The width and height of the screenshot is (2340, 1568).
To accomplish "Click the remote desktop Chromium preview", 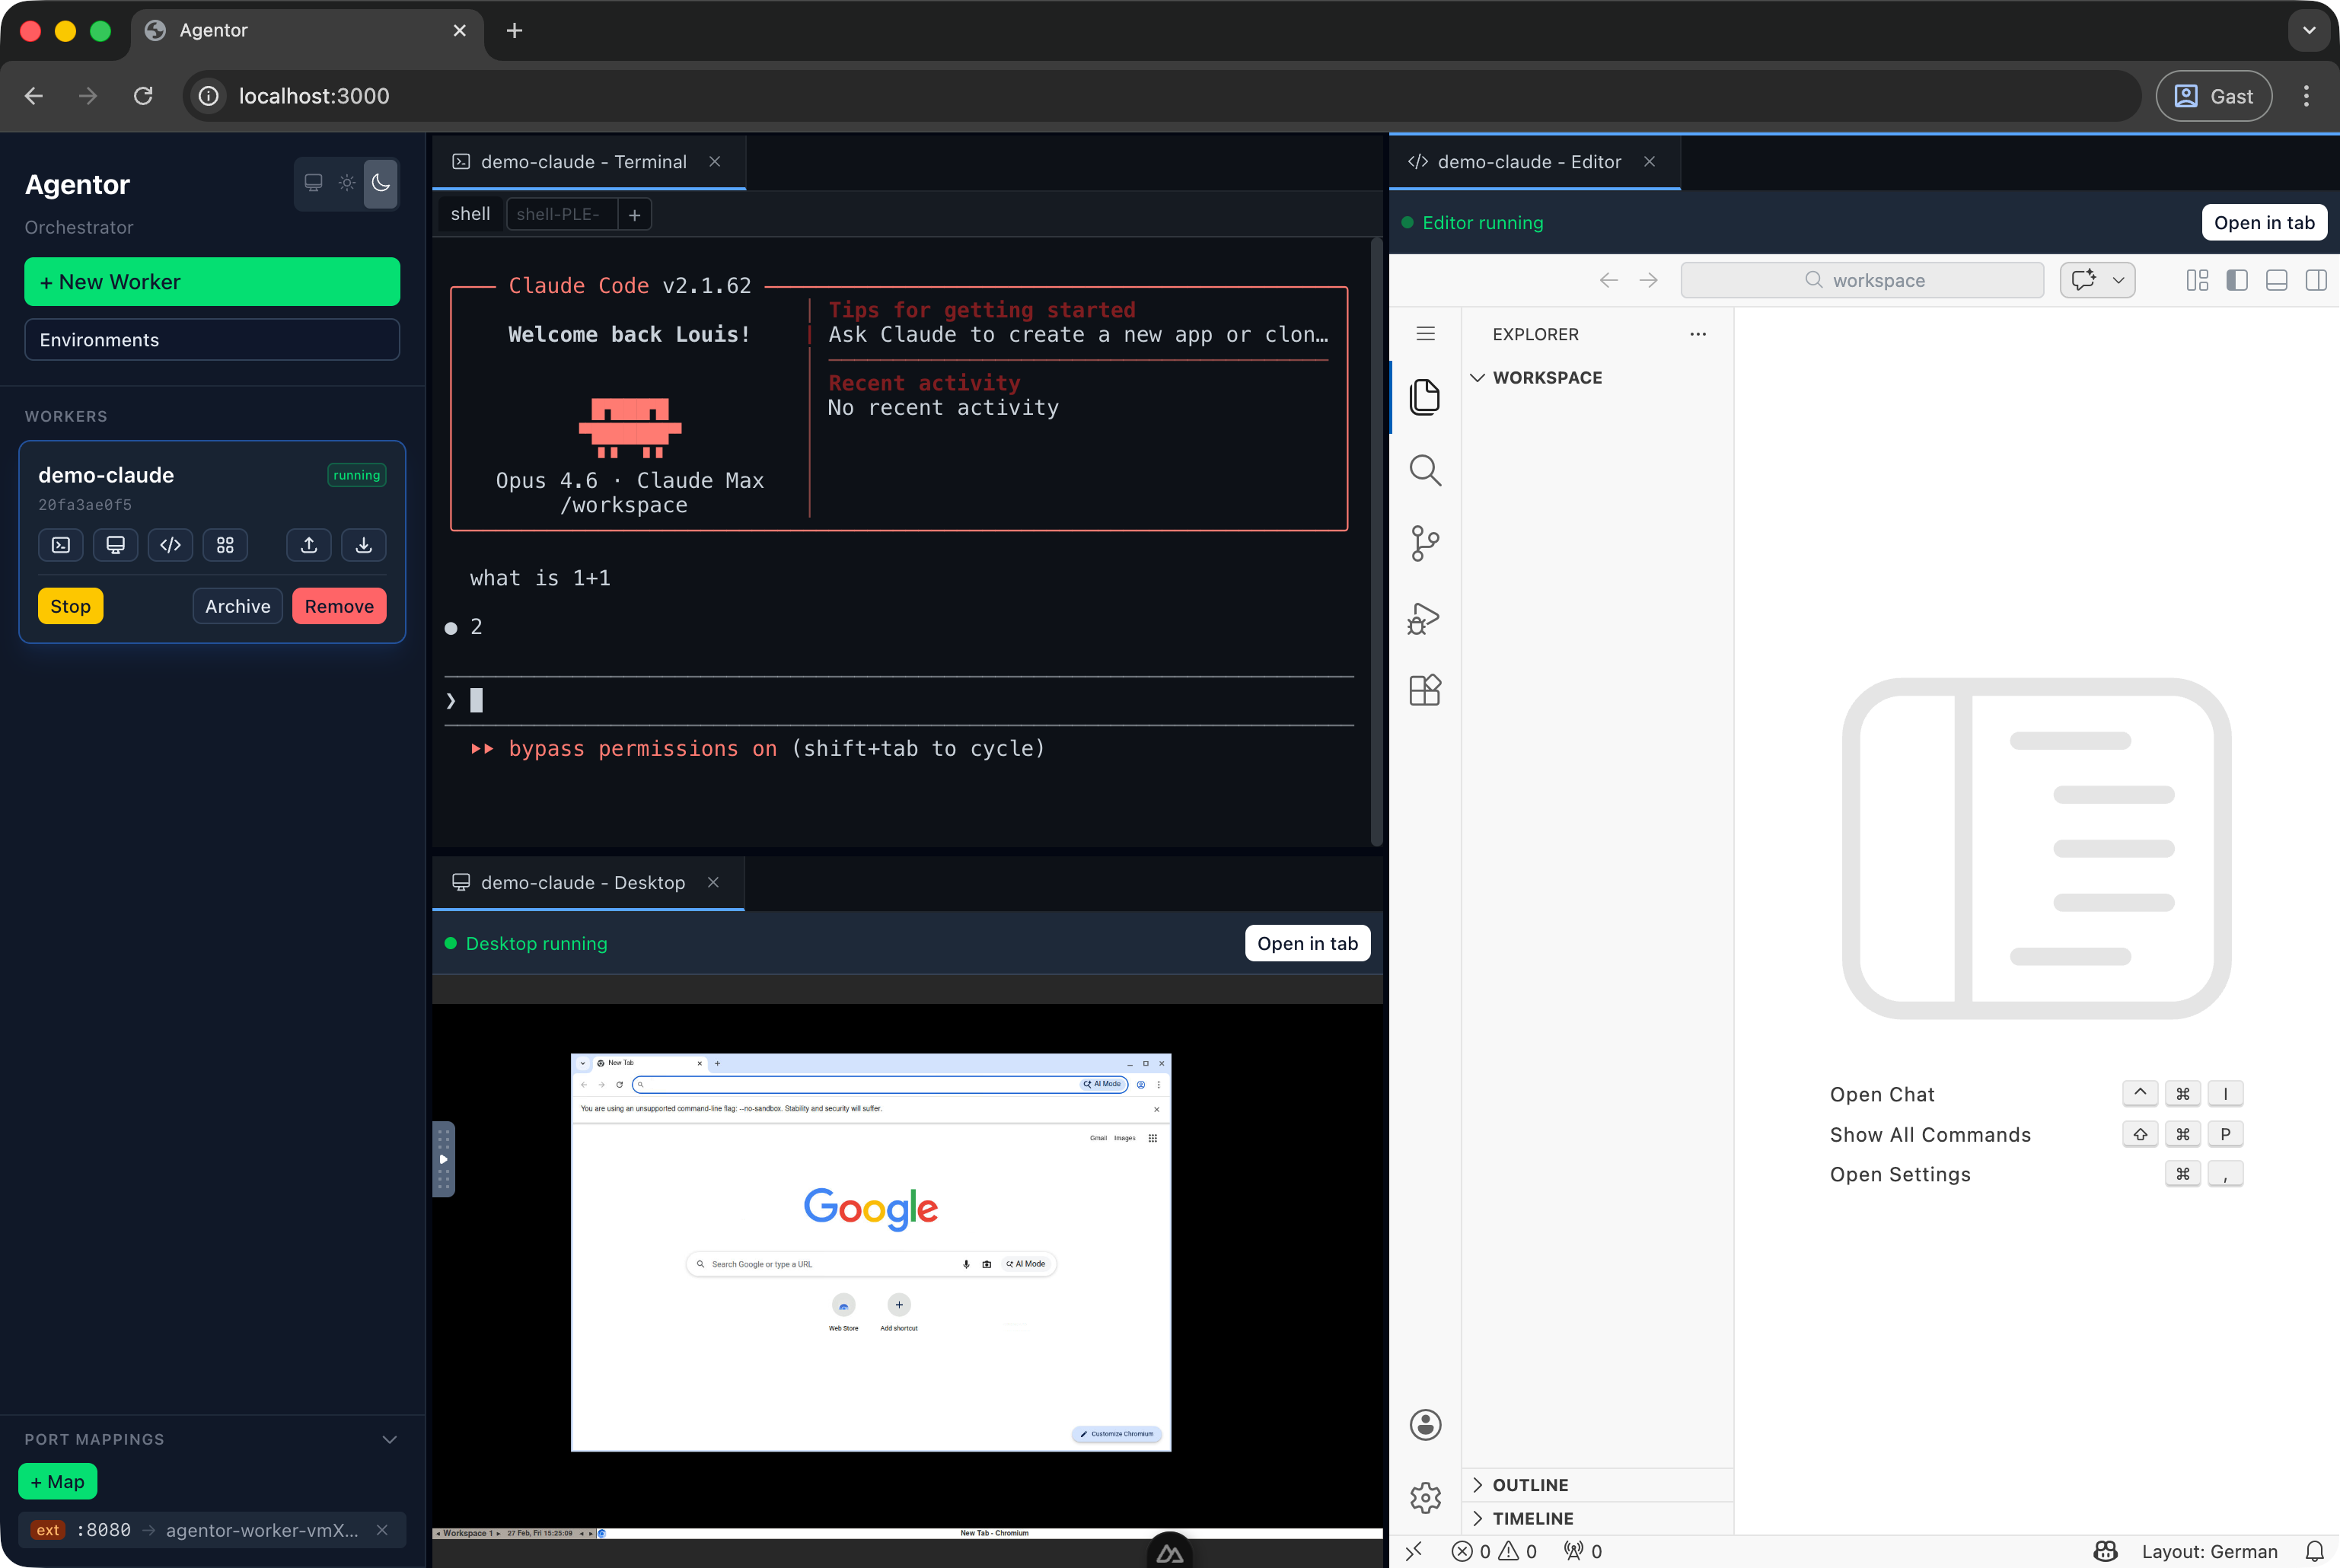I will pyautogui.click(x=870, y=1252).
